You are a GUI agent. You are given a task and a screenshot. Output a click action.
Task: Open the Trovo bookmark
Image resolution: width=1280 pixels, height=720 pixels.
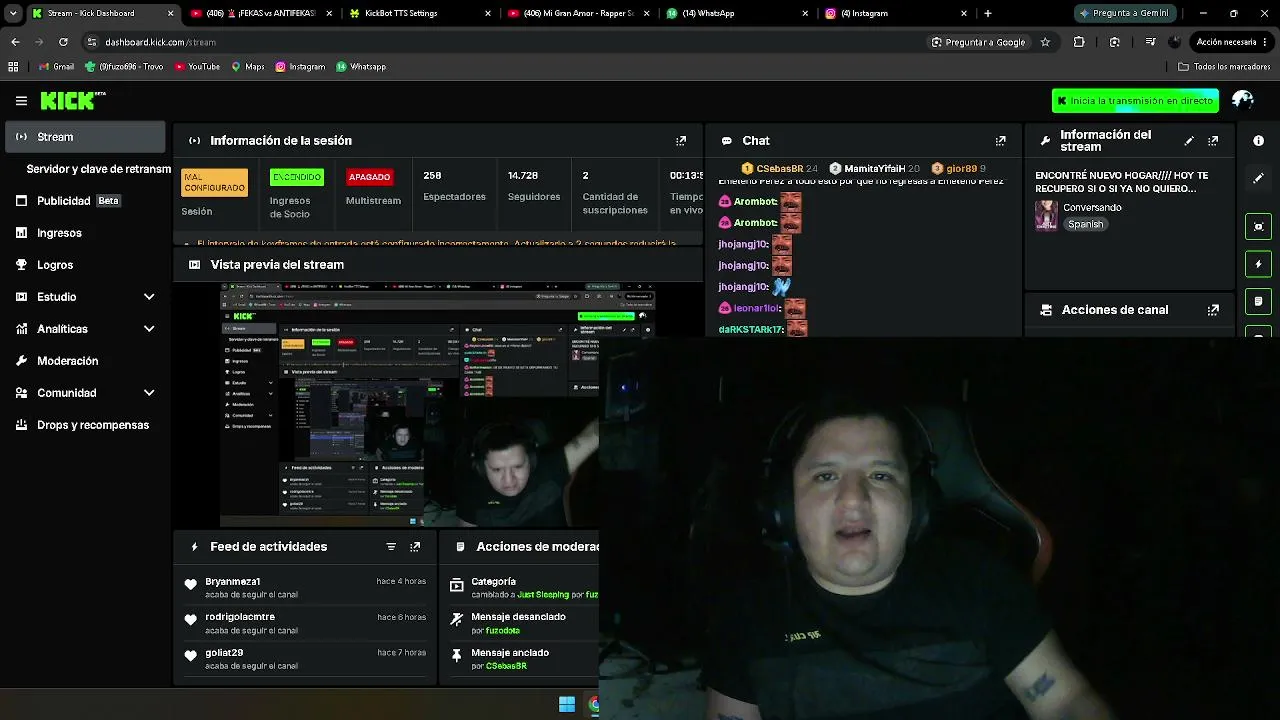pos(124,67)
